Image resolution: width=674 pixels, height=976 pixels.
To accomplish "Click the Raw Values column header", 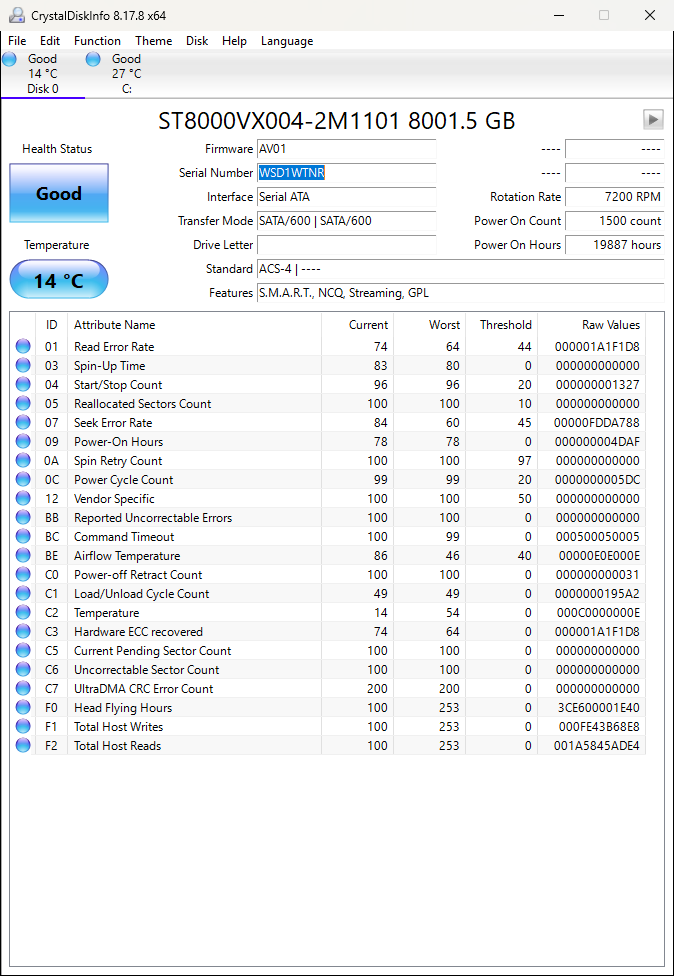I will tap(610, 325).
